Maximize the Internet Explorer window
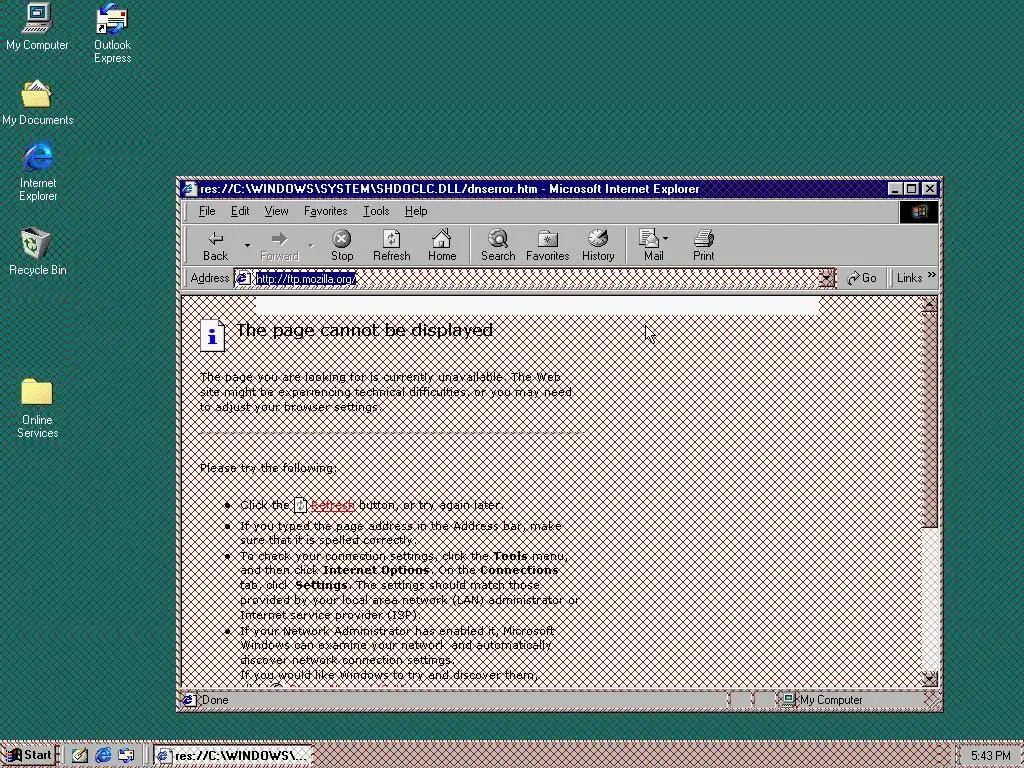Viewport: 1024px width, 768px height. 912,189
